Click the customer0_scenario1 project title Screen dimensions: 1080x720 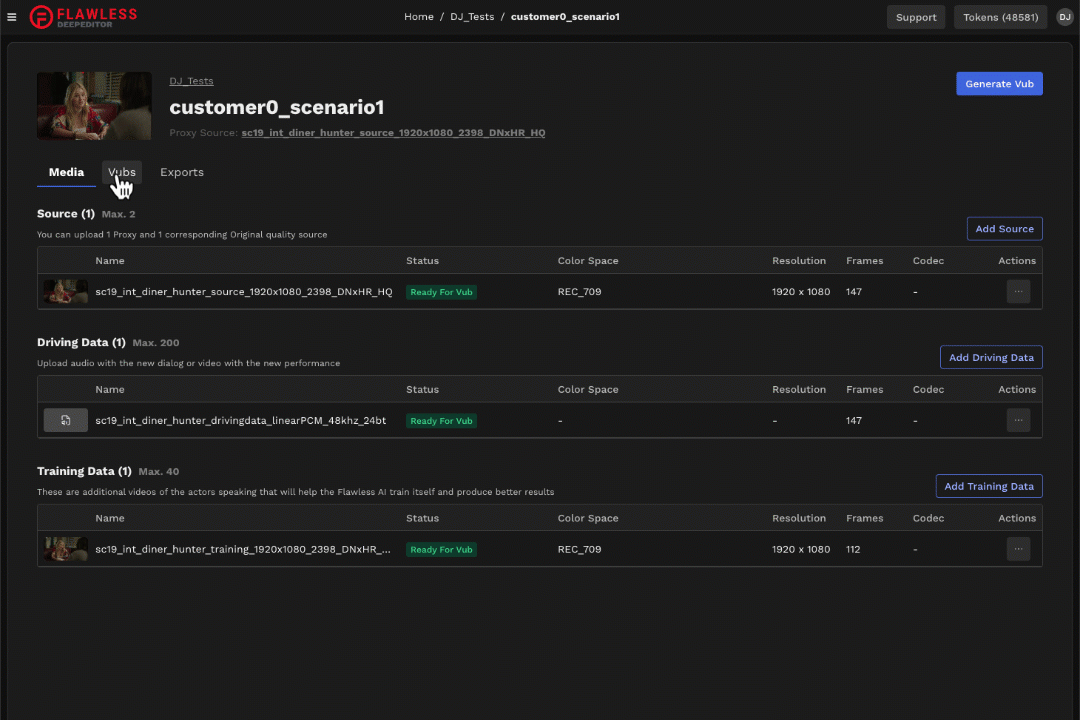[277, 107]
